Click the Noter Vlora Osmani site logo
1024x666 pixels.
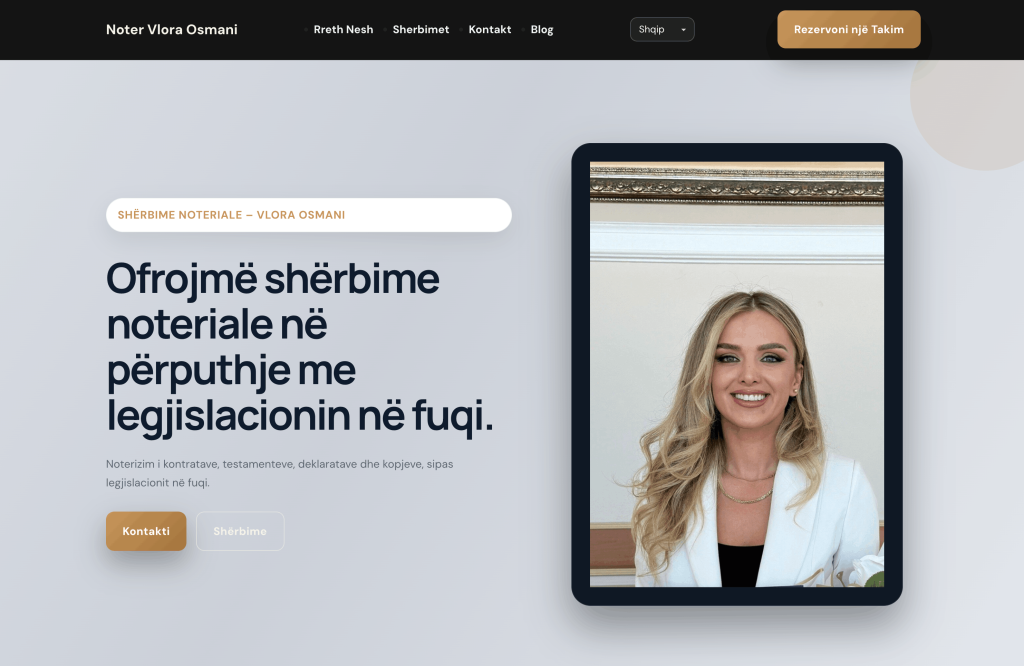pyautogui.click(x=172, y=30)
